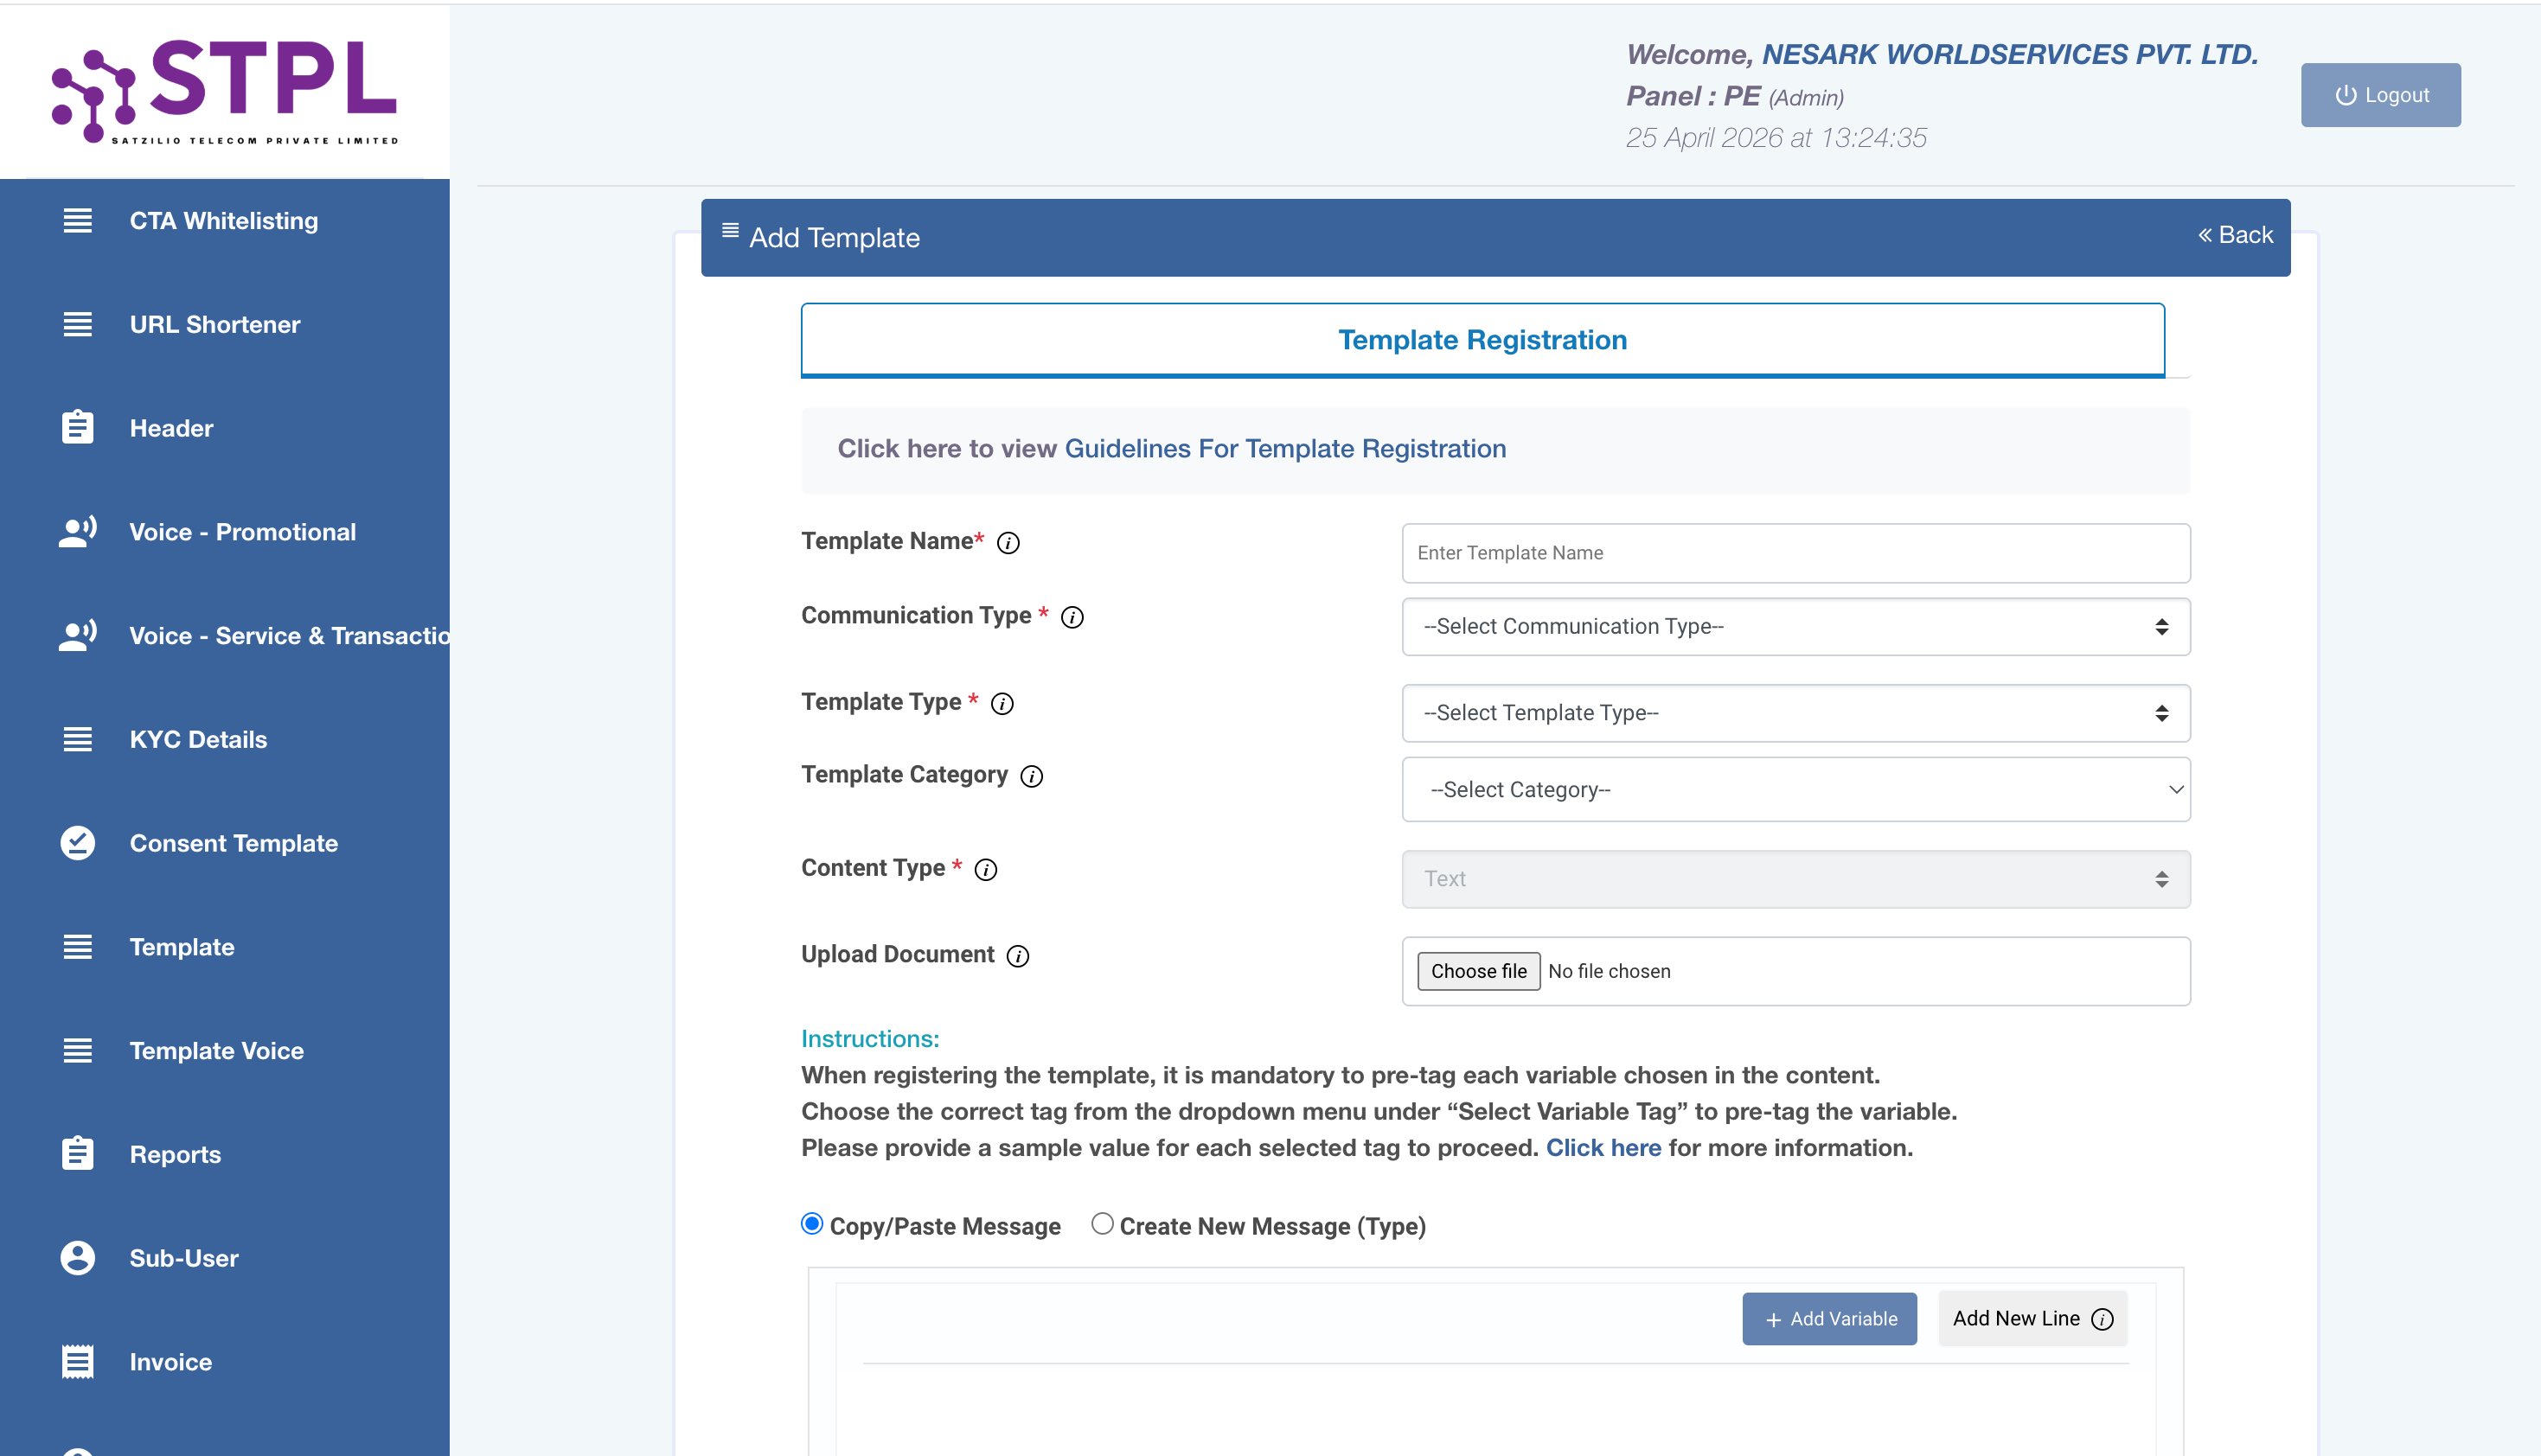Click the Logout button
Screen dimensions: 2541x1456
[2381, 95]
